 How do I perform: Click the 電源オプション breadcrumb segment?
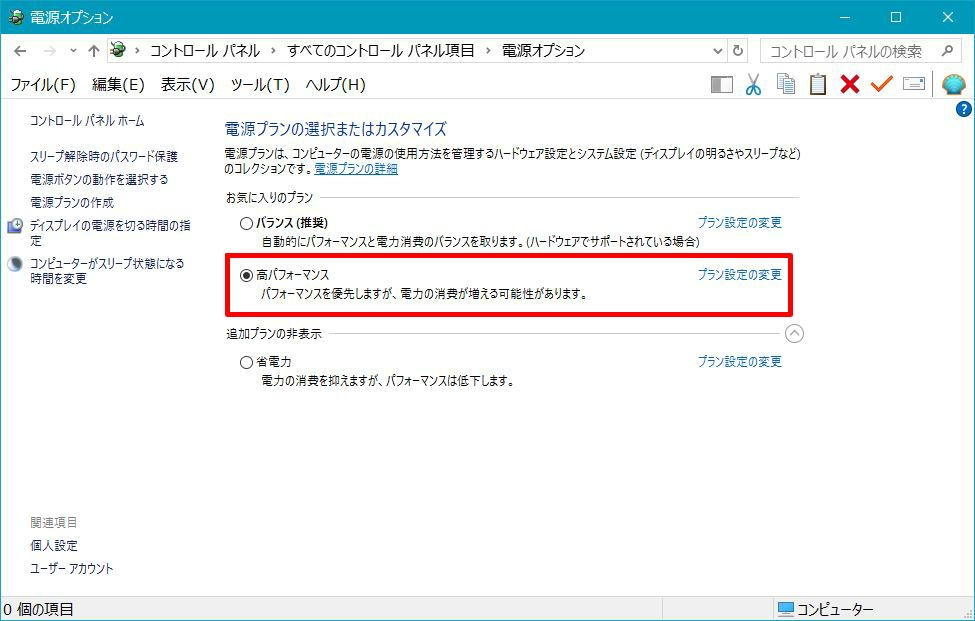543,50
